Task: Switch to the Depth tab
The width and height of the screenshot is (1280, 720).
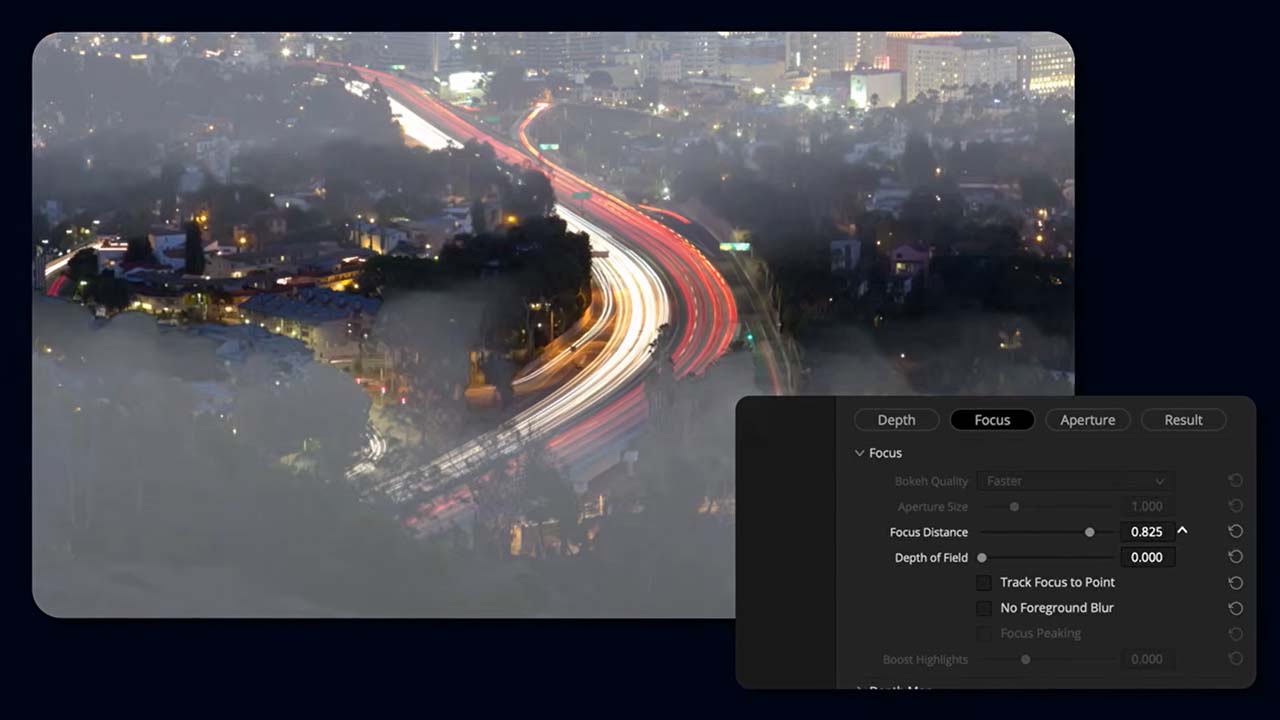Action: pyautogui.click(x=896, y=420)
